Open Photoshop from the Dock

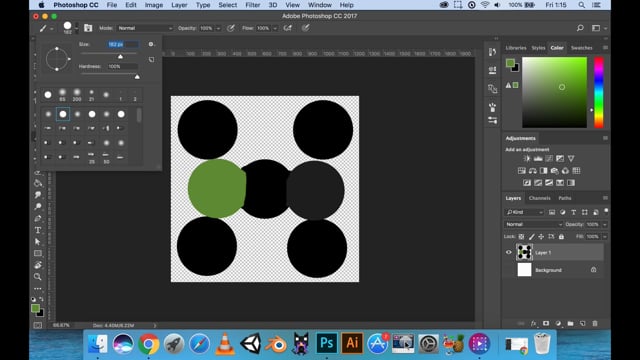(327, 343)
